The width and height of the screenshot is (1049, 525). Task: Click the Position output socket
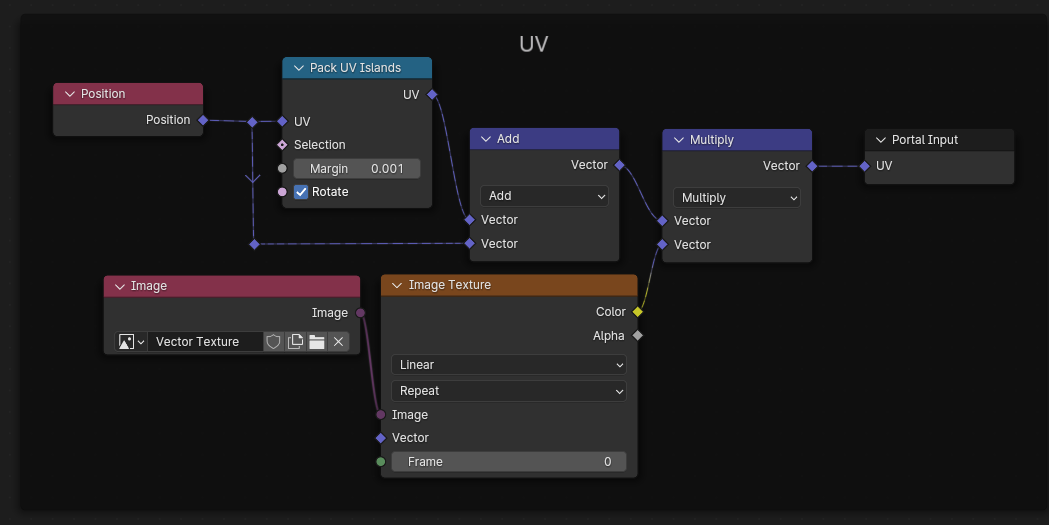[203, 120]
